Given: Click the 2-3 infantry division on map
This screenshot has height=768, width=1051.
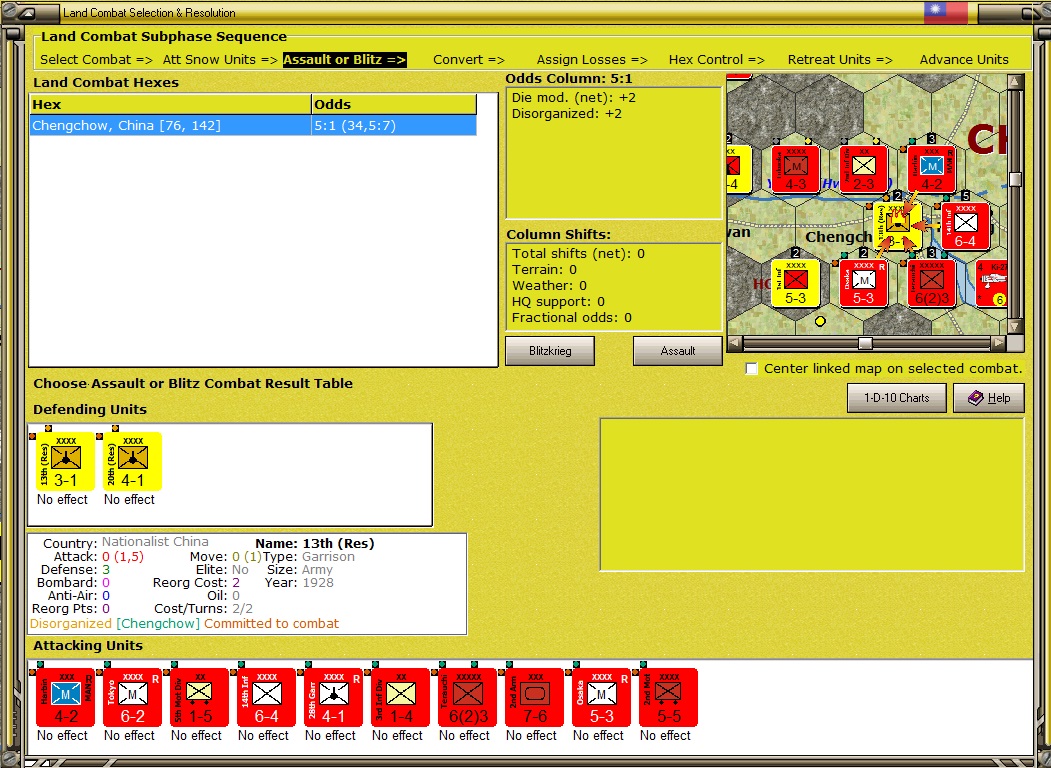Looking at the screenshot, I should pyautogui.click(x=863, y=170).
